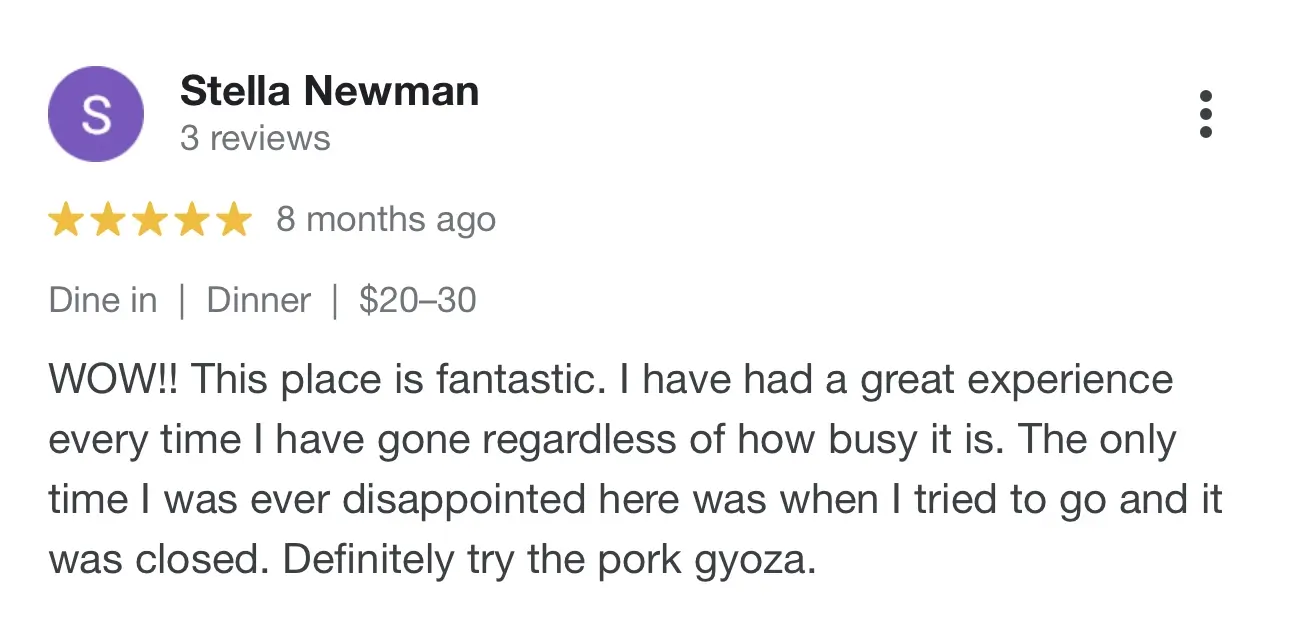The height and width of the screenshot is (630, 1290).
Task: Click the $20–30 price range label
Action: tap(418, 300)
